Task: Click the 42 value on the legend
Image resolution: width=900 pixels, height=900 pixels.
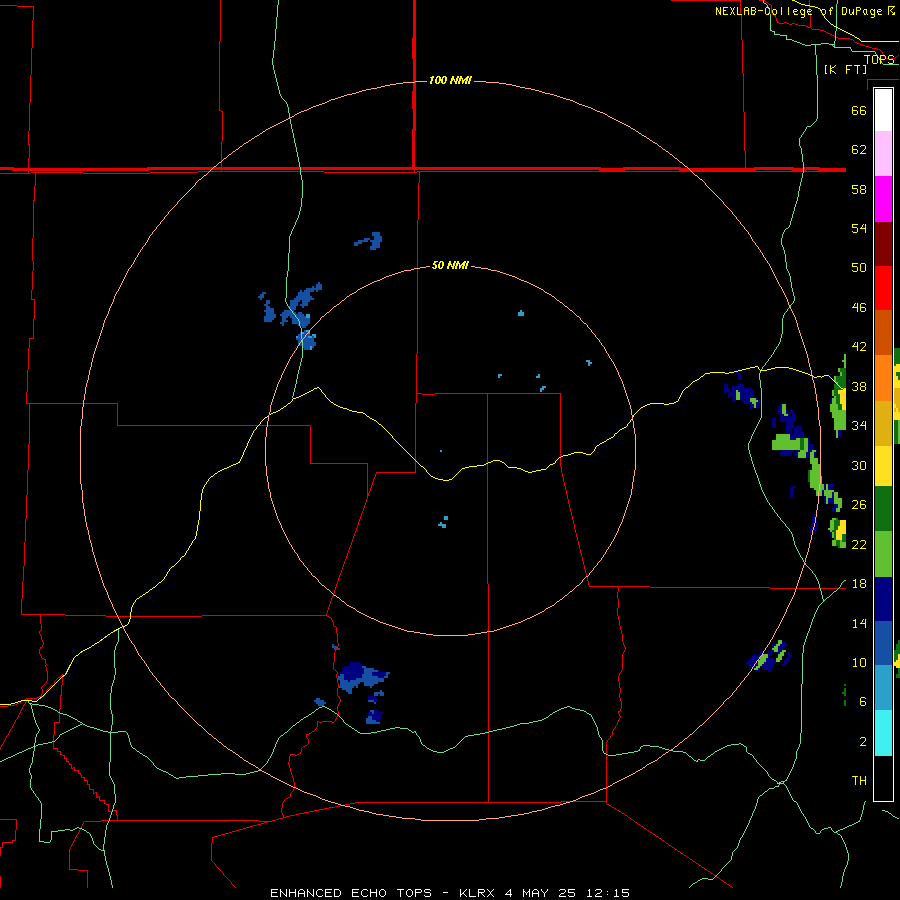Action: [x=859, y=347]
